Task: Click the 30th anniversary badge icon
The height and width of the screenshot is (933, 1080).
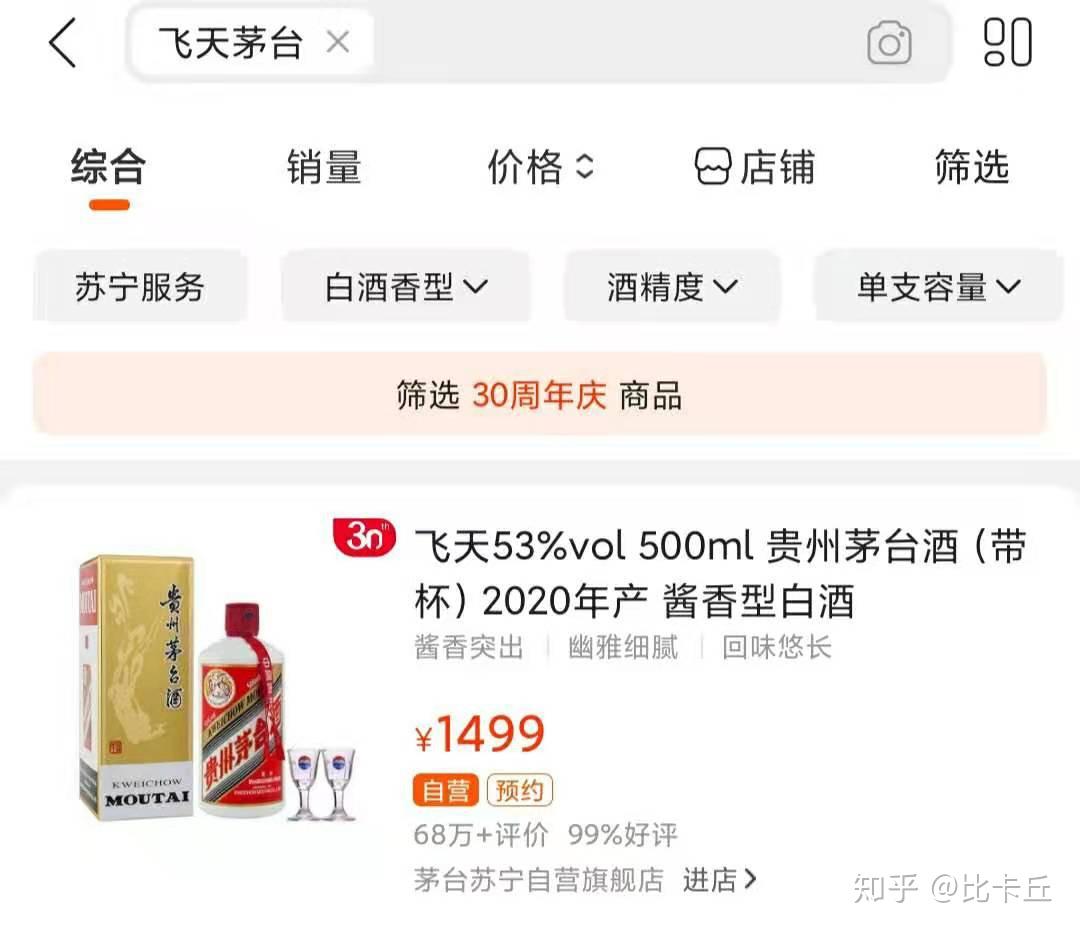Action: tap(364, 537)
